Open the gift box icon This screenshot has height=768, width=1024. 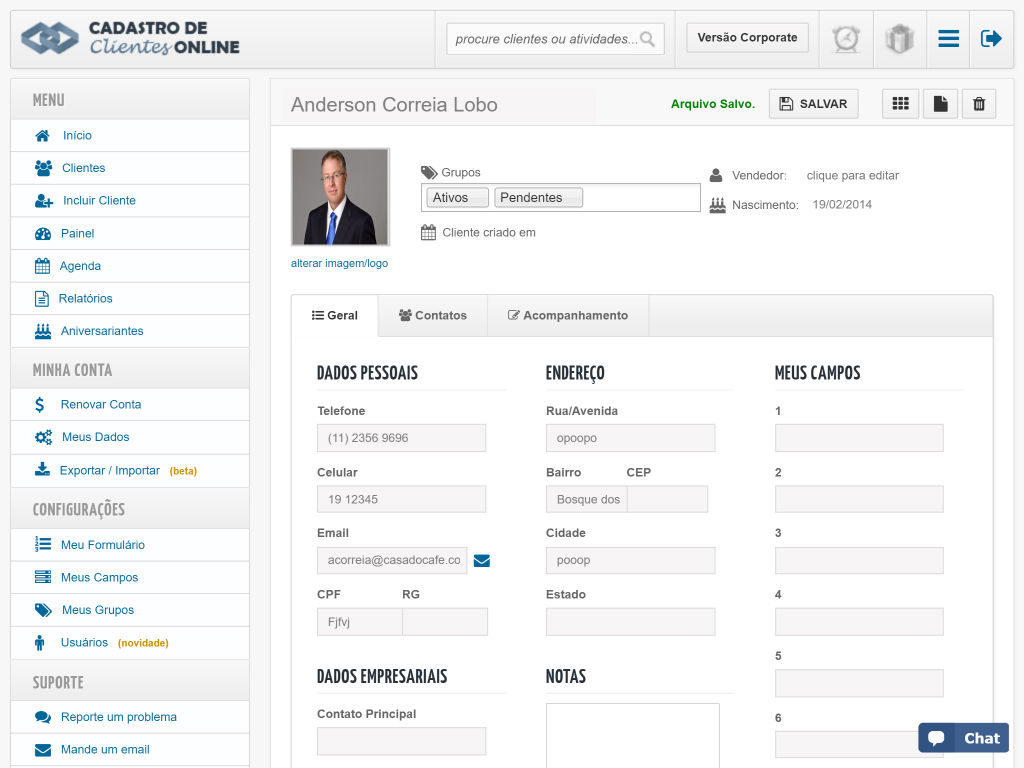[899, 39]
